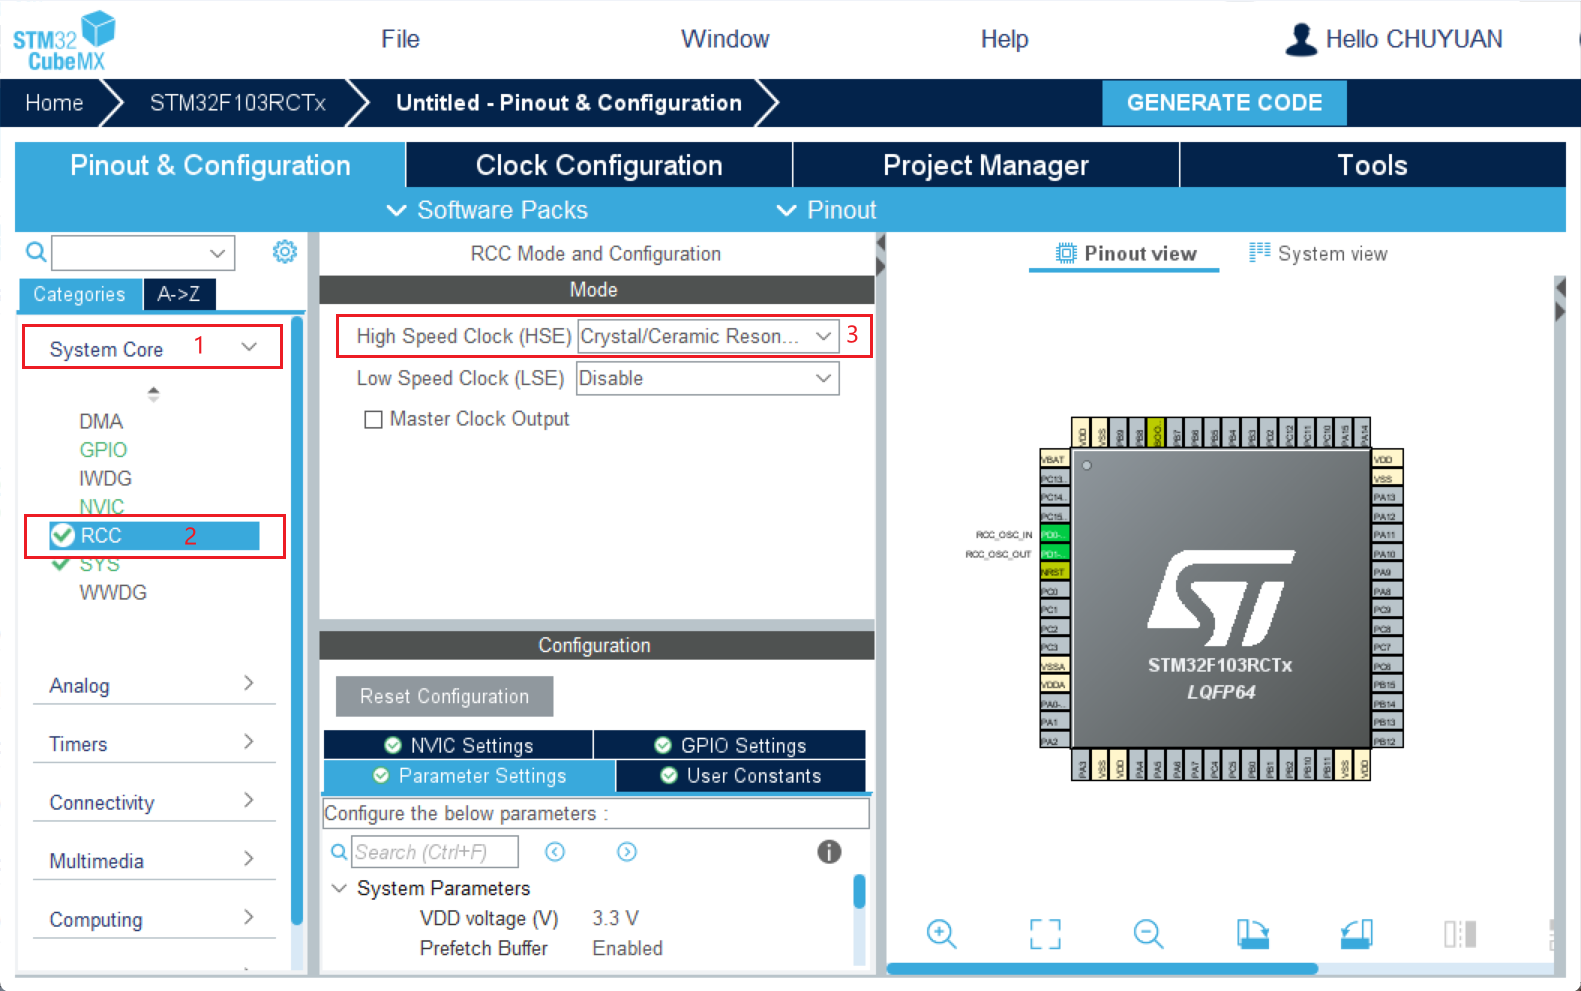Open the Help menu
The width and height of the screenshot is (1581, 991).
pyautogui.click(x=1004, y=39)
